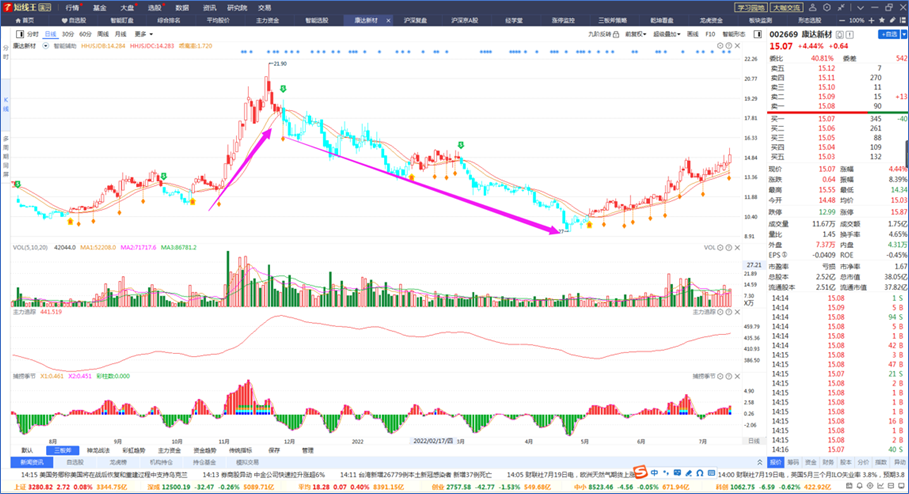Click the 画线 drawing tool button

pos(693,34)
